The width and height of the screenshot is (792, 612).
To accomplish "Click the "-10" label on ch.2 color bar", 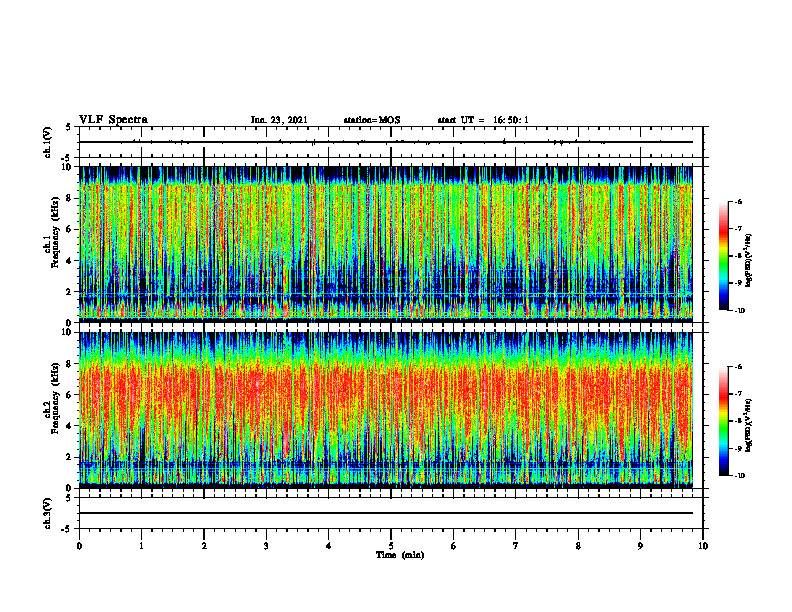I will tap(739, 476).
